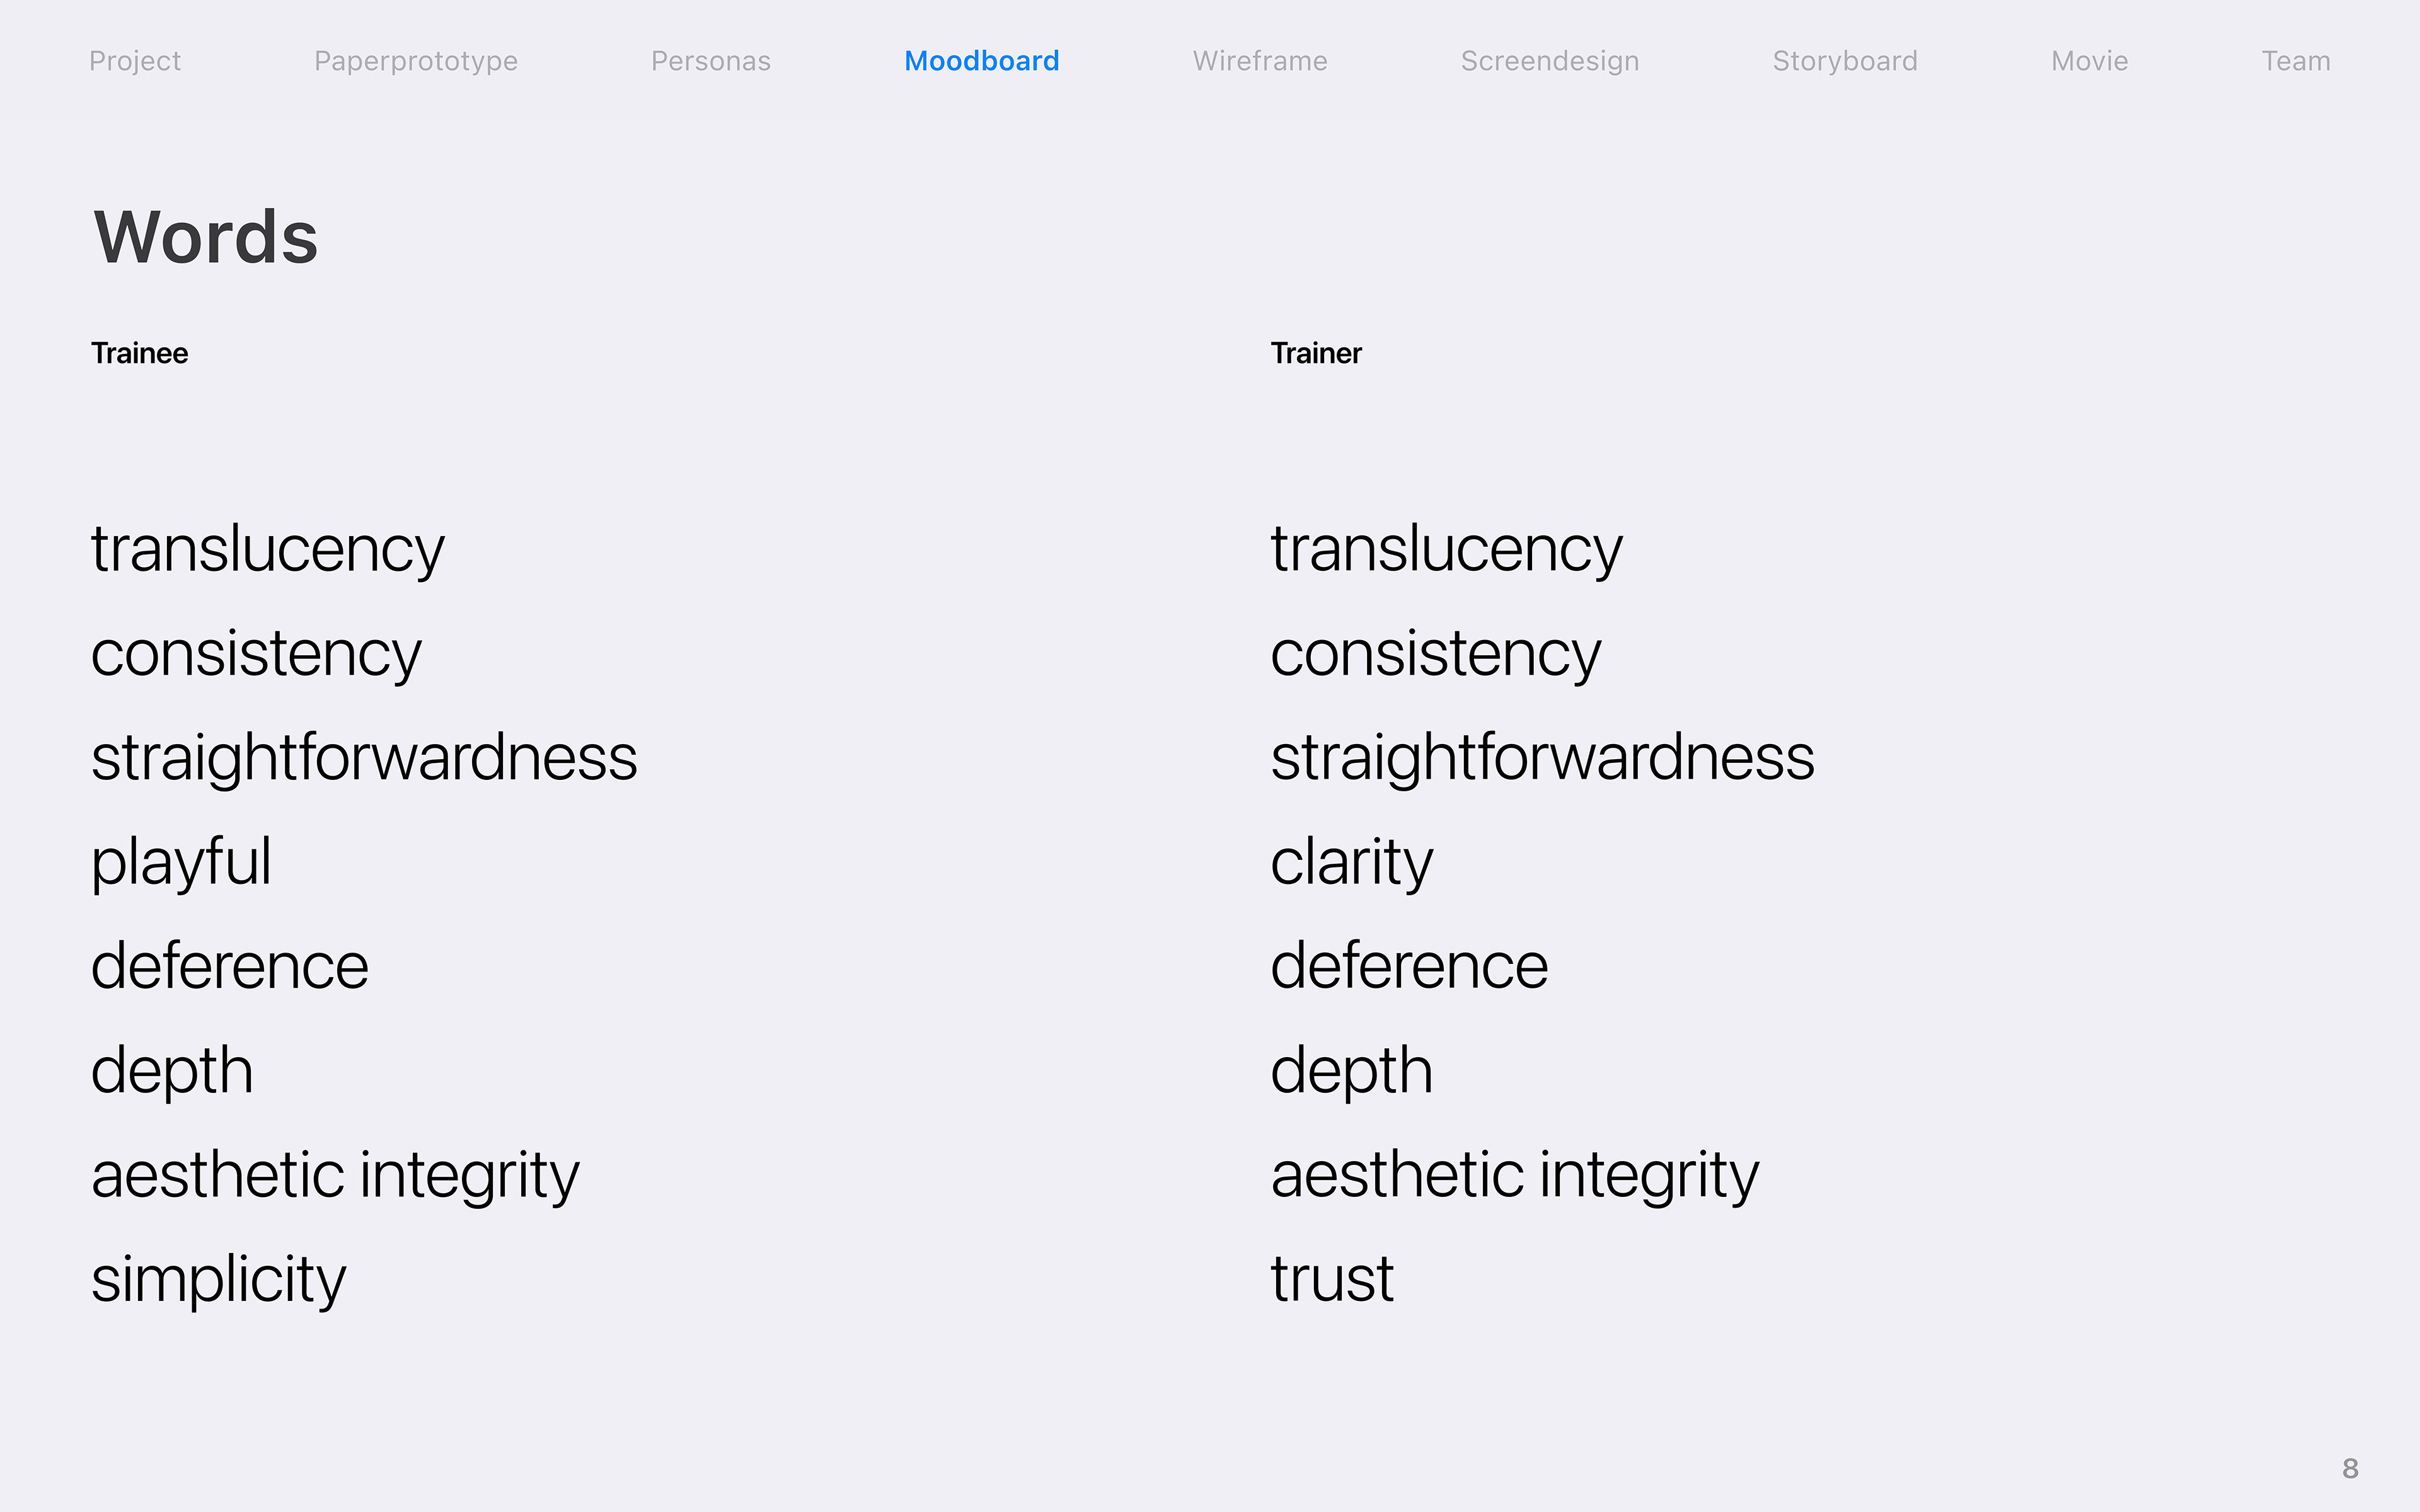Image resolution: width=2420 pixels, height=1512 pixels.
Task: Select the Trainee column label
Action: pyautogui.click(x=140, y=353)
